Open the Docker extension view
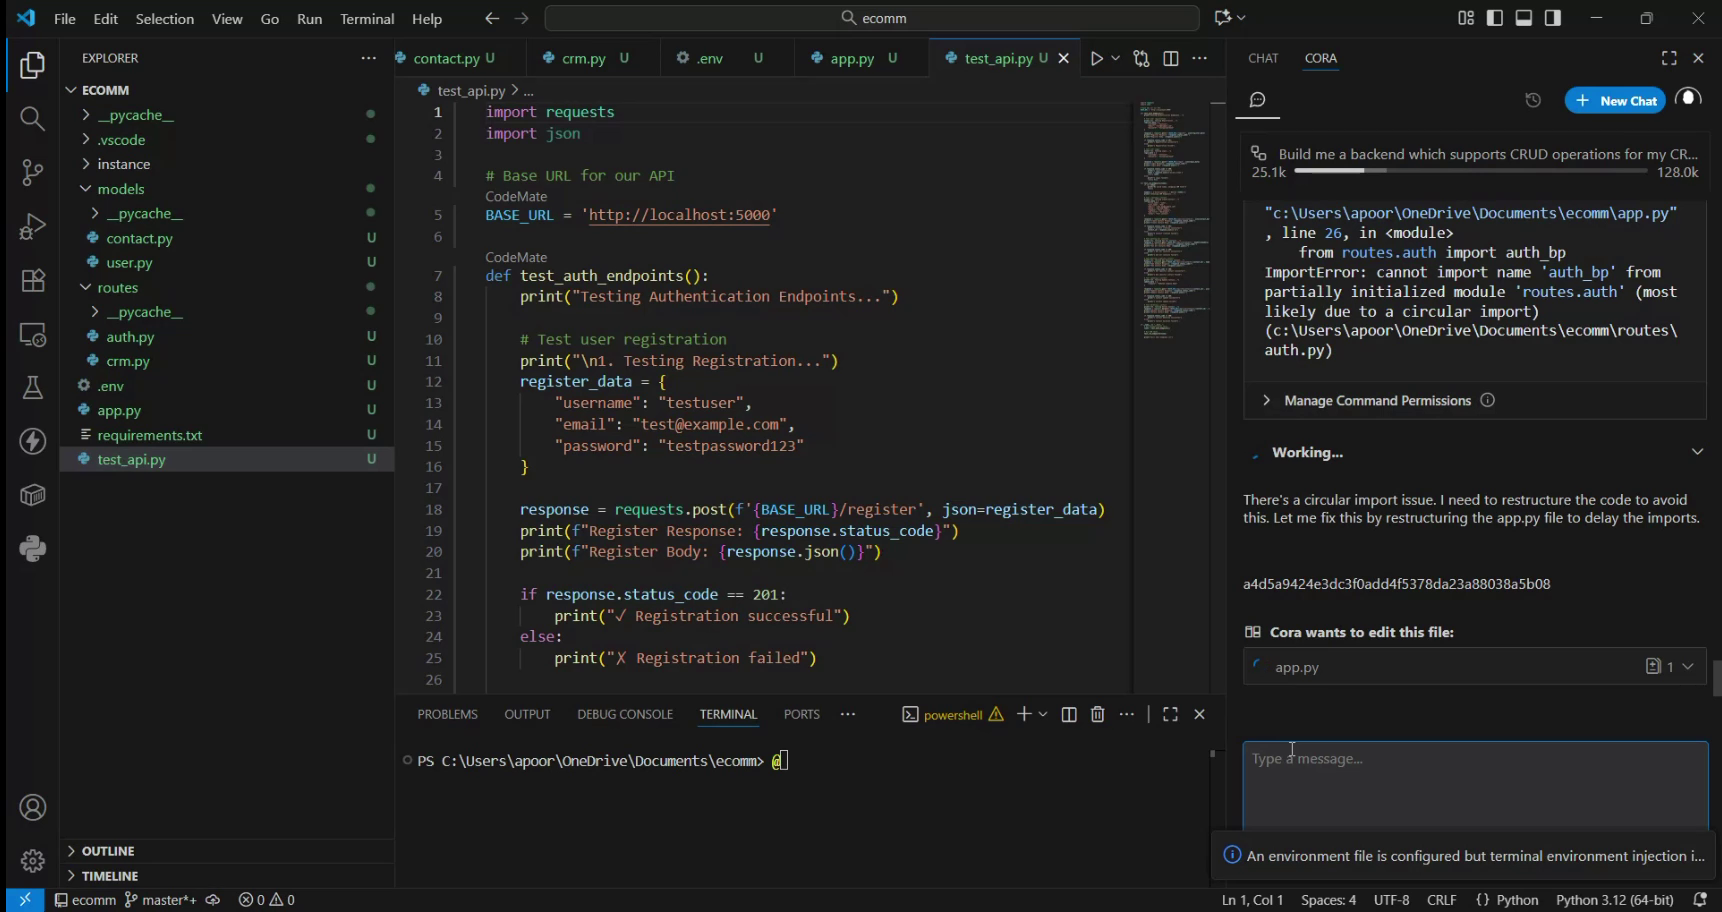The height and width of the screenshot is (912, 1722). click(x=32, y=494)
